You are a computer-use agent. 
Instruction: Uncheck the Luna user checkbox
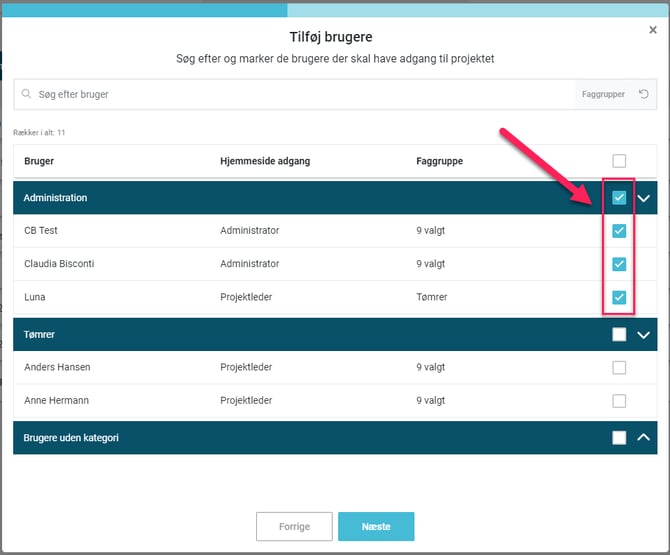pos(619,297)
